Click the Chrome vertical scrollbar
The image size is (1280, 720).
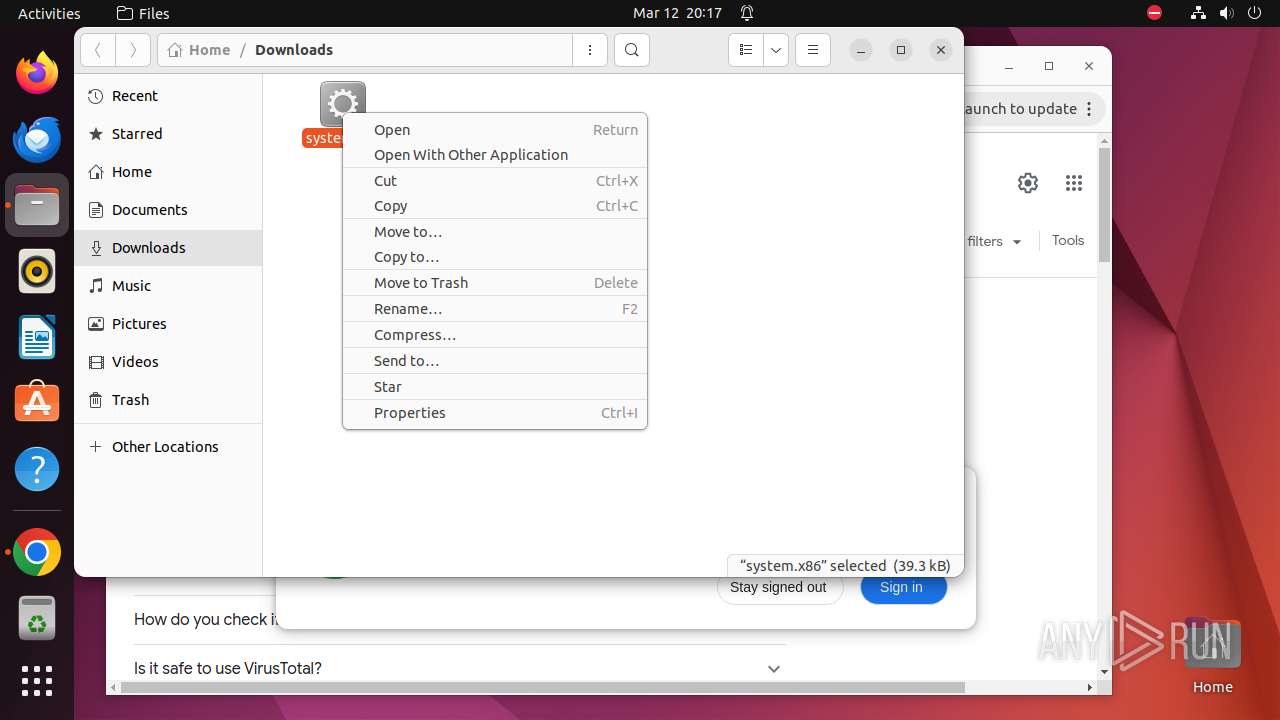[x=1104, y=205]
